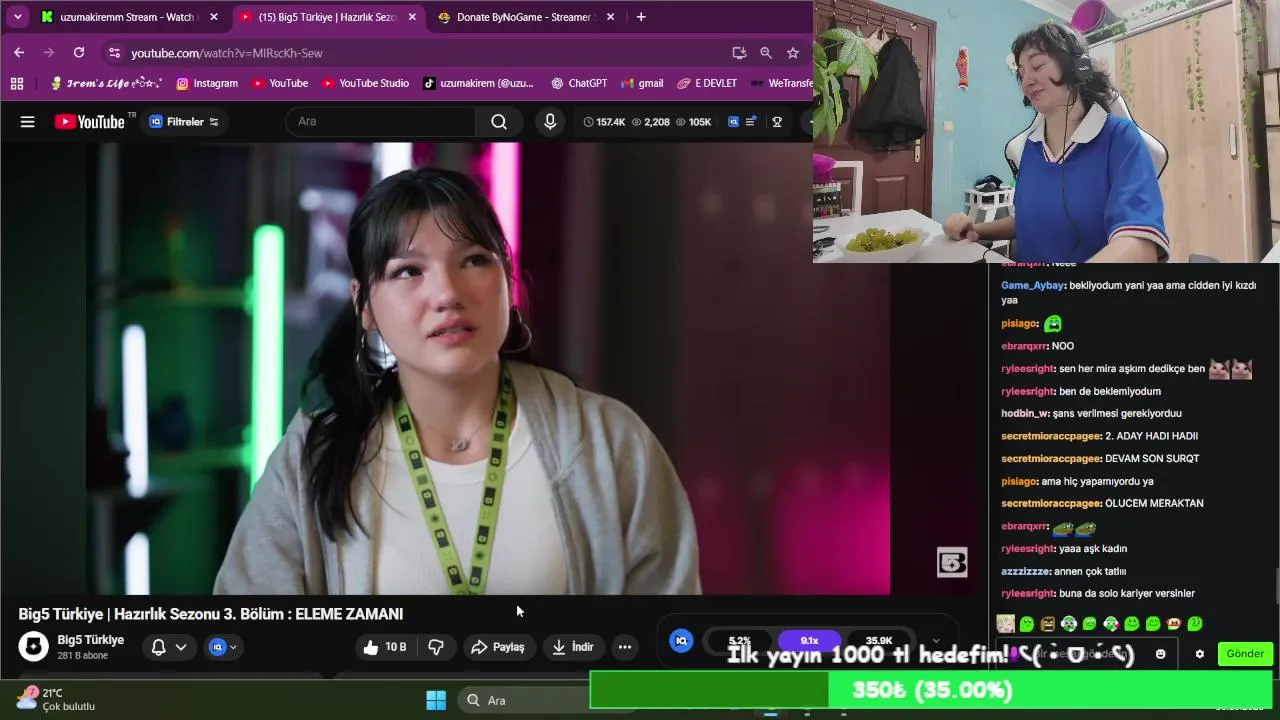
Task: Close the uzumakiremm Stream tab
Action: (213, 17)
